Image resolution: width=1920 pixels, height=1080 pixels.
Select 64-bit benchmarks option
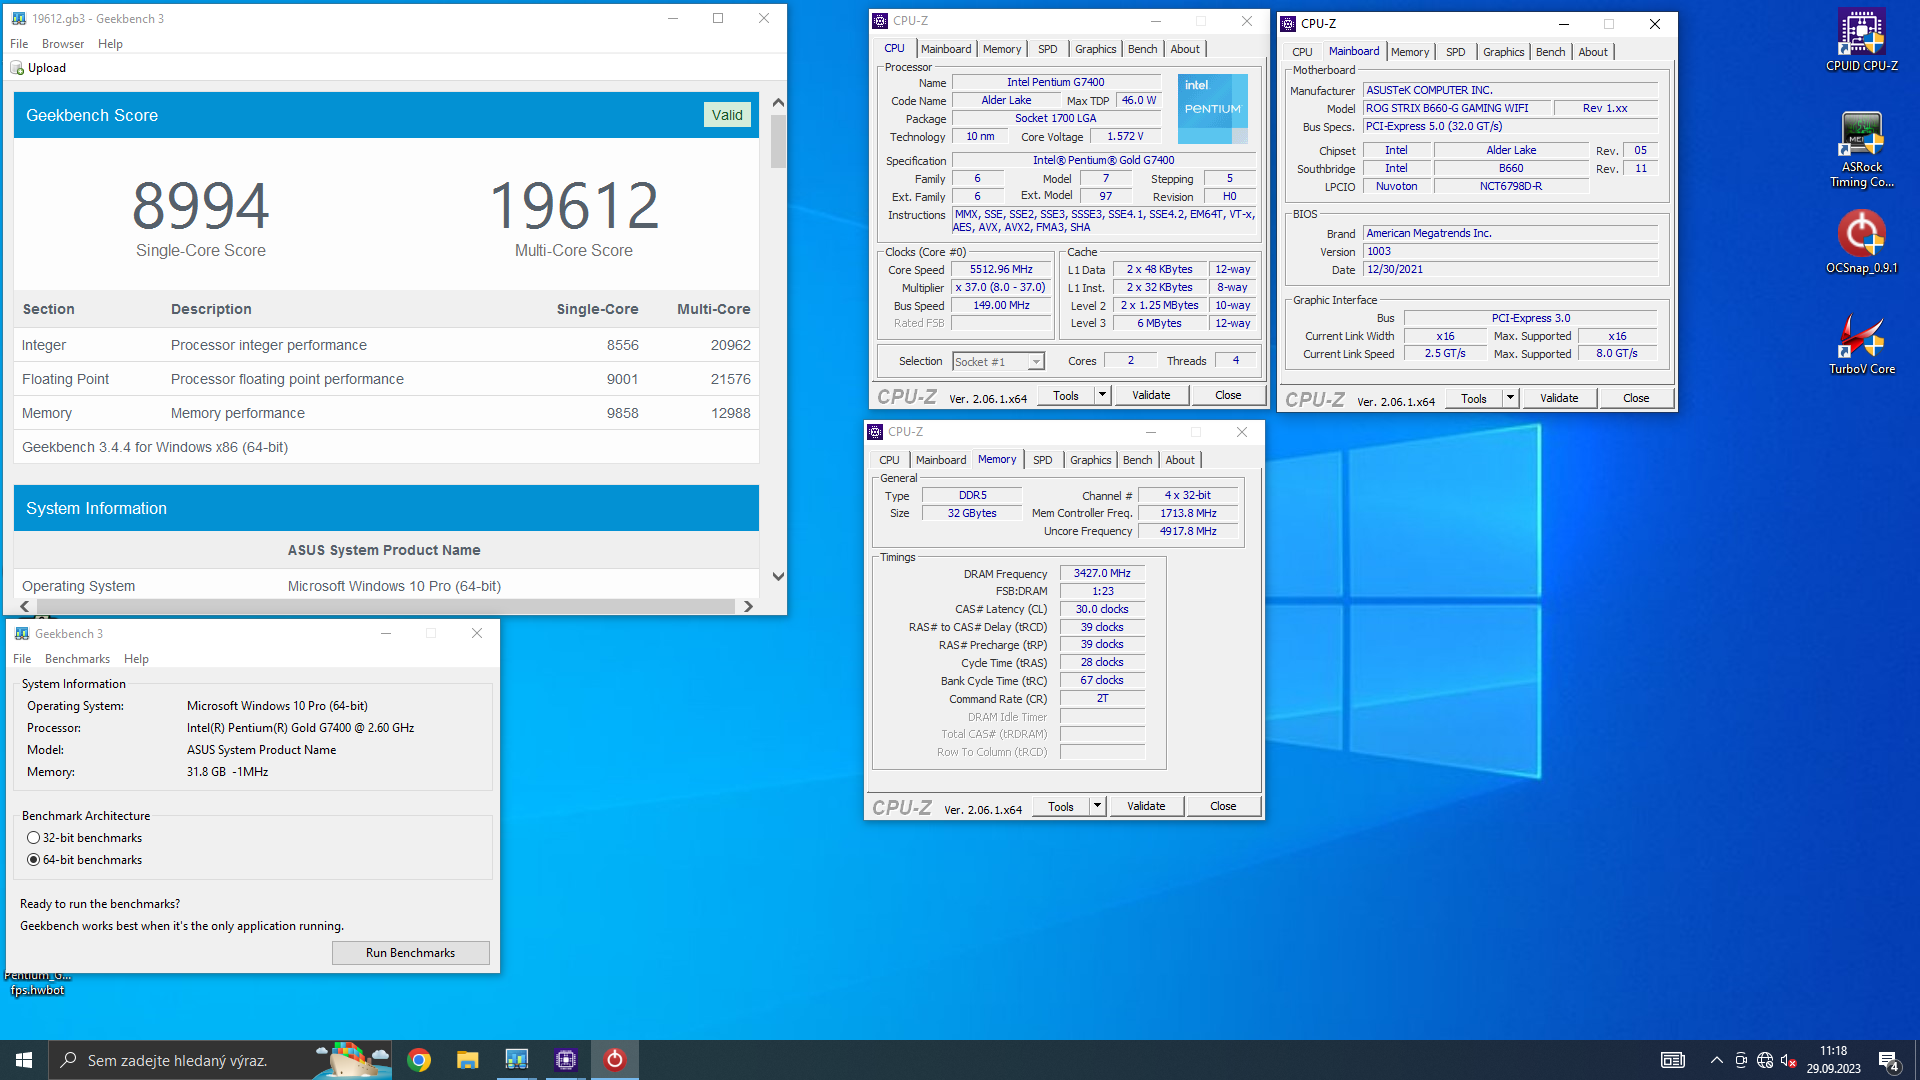tap(34, 860)
